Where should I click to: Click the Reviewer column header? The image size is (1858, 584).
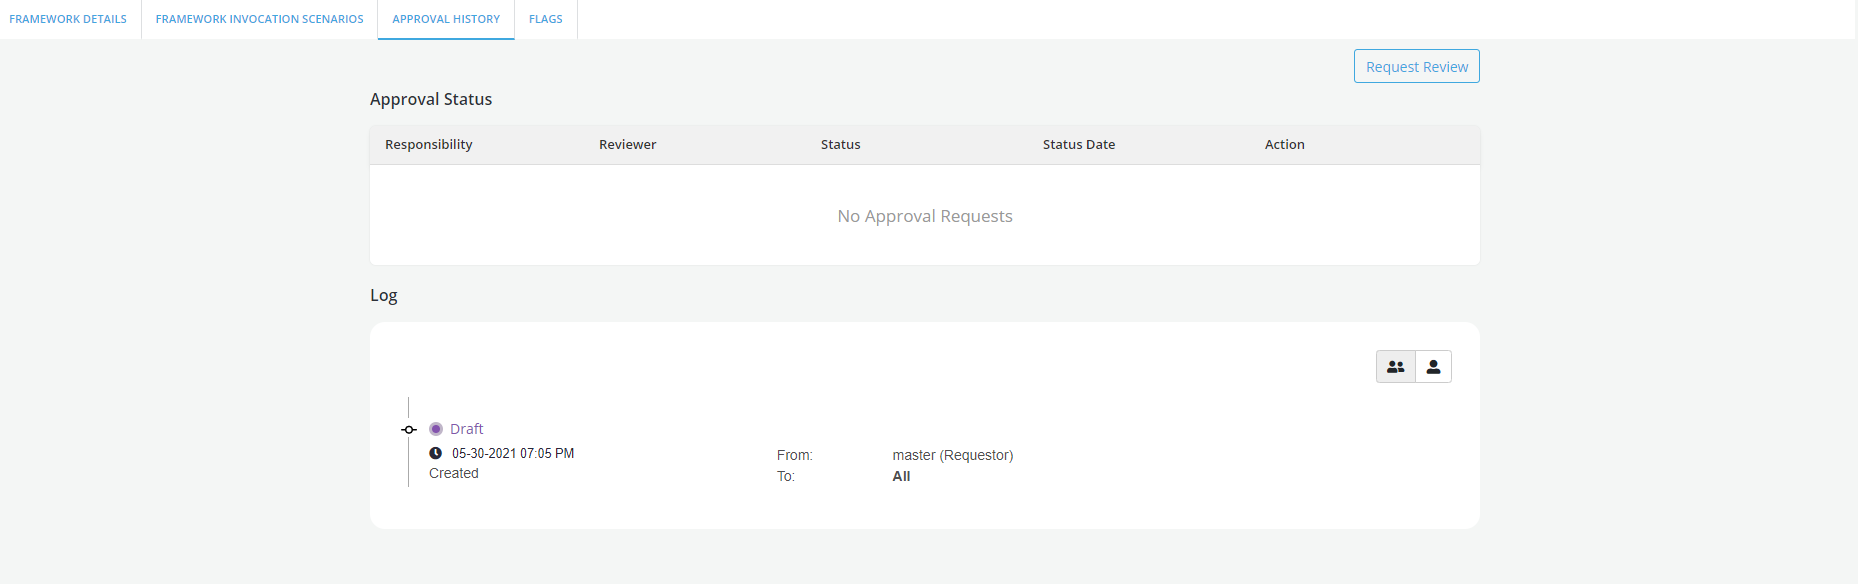(x=627, y=145)
